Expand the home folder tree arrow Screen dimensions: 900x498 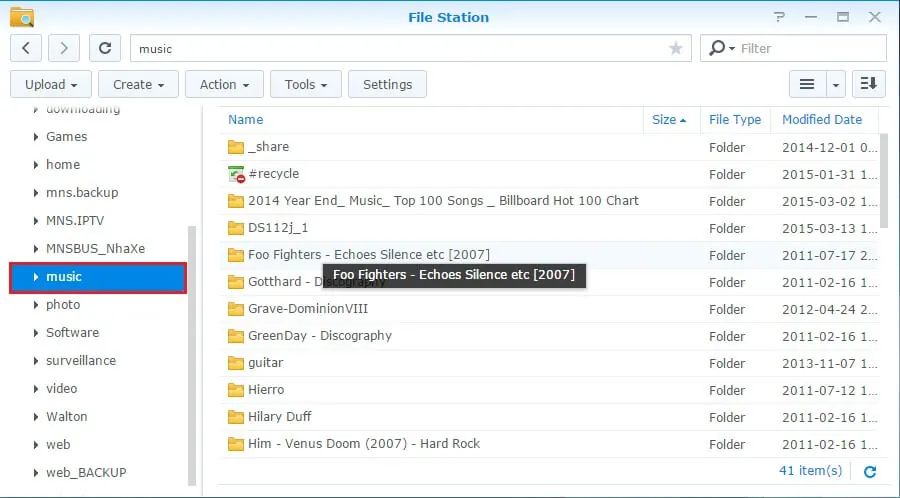coord(36,165)
